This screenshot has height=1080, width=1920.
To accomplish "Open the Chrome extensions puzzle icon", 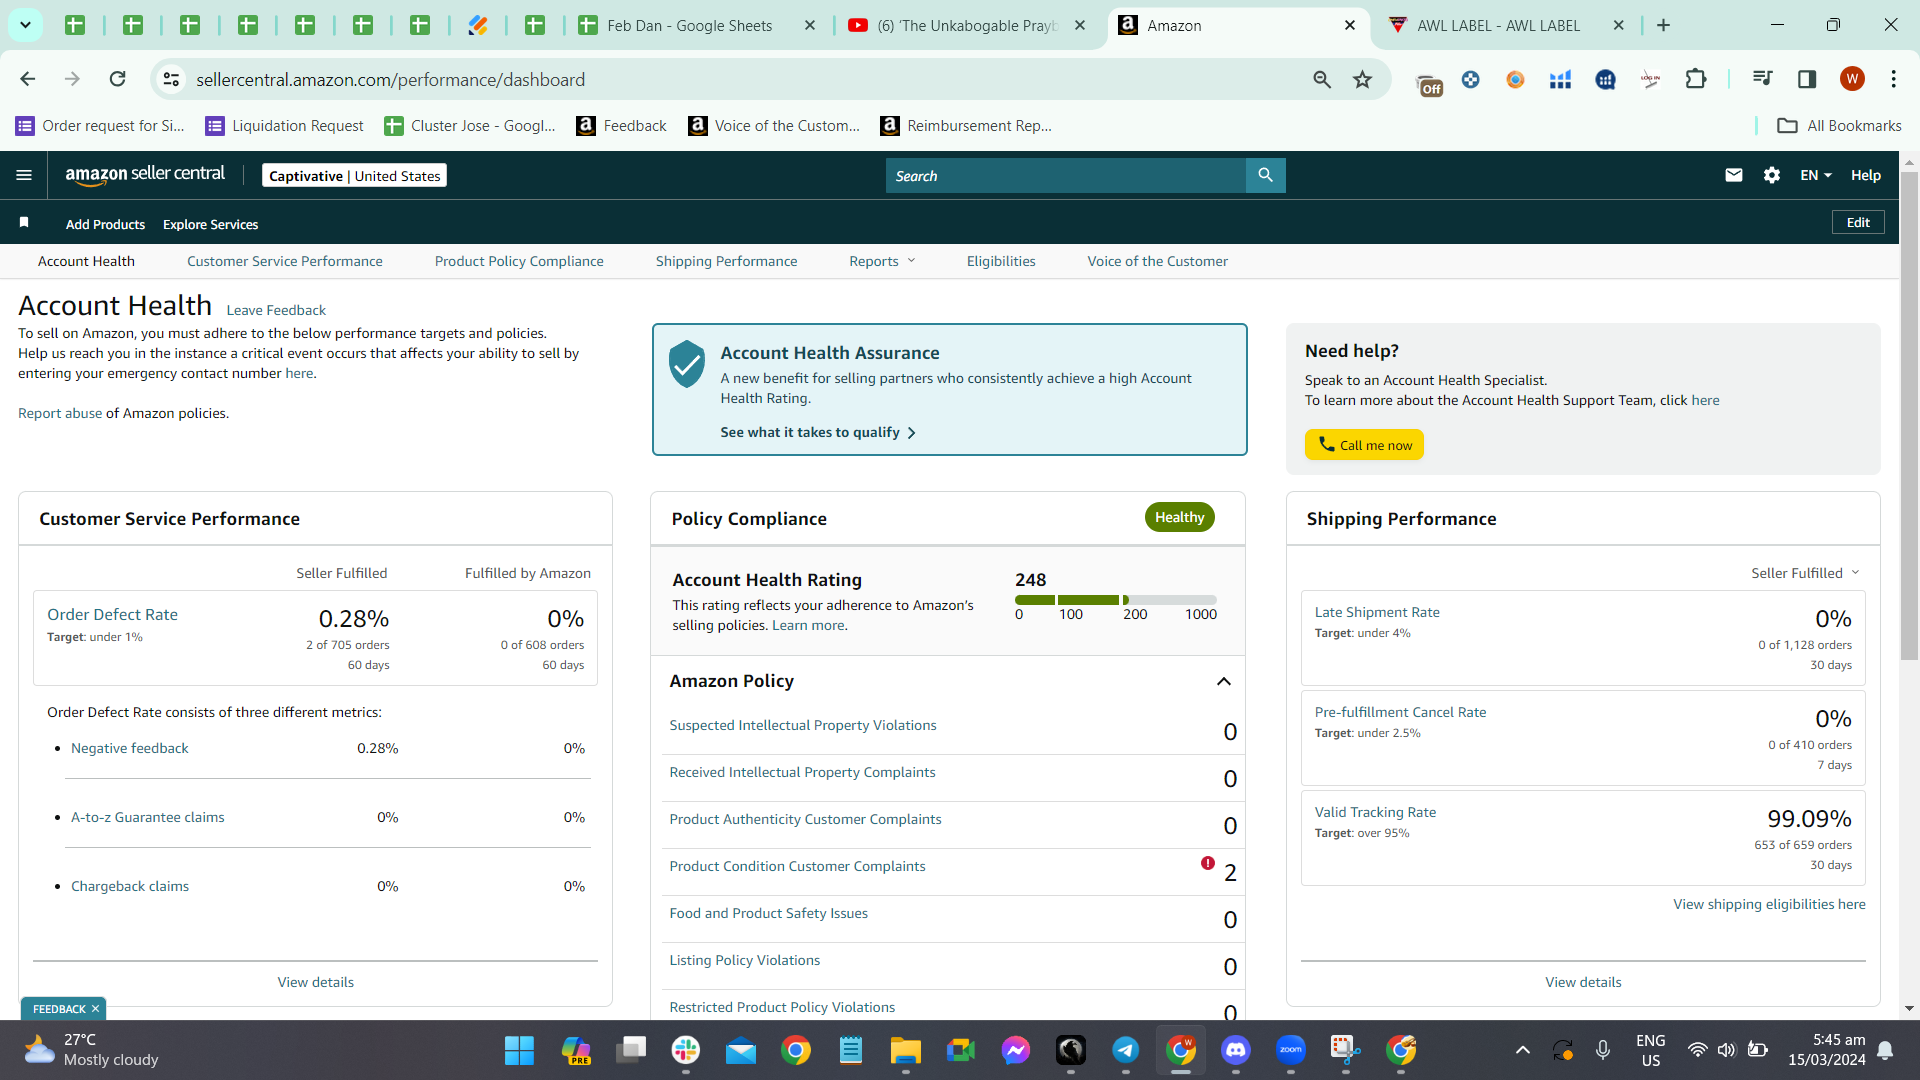I will [x=1696, y=79].
